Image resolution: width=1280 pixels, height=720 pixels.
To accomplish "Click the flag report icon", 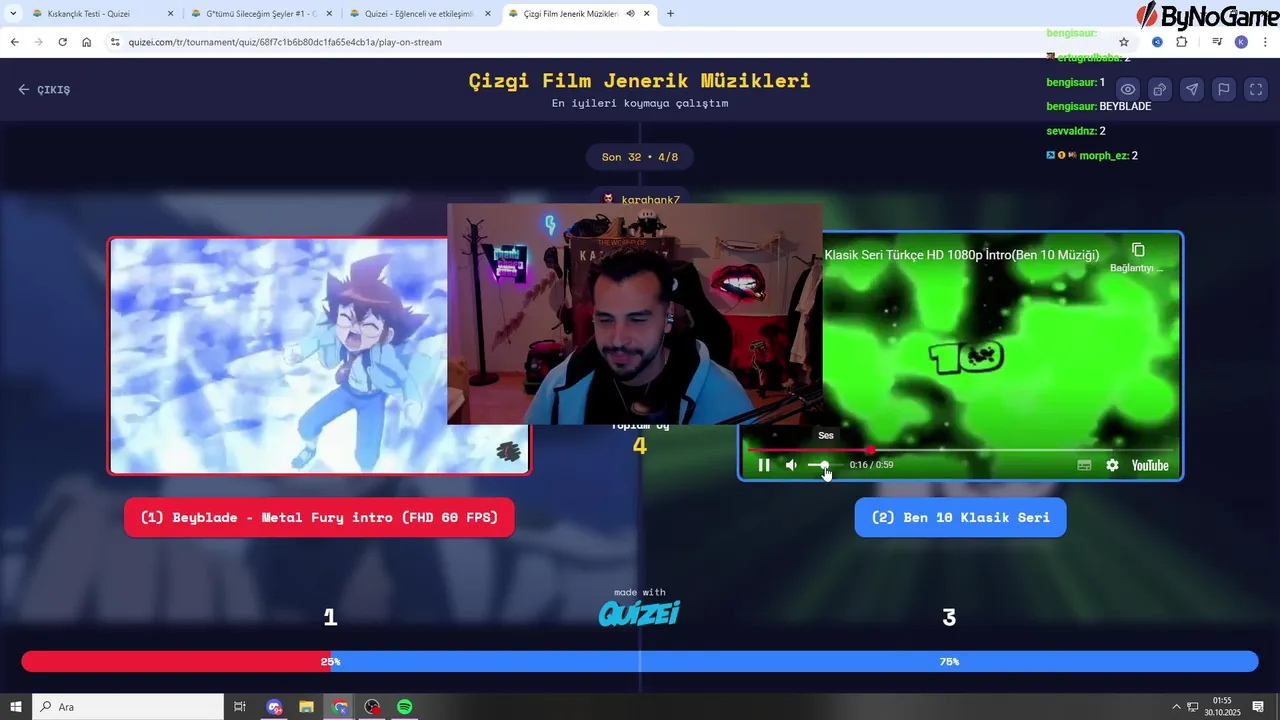I will [x=1223, y=89].
